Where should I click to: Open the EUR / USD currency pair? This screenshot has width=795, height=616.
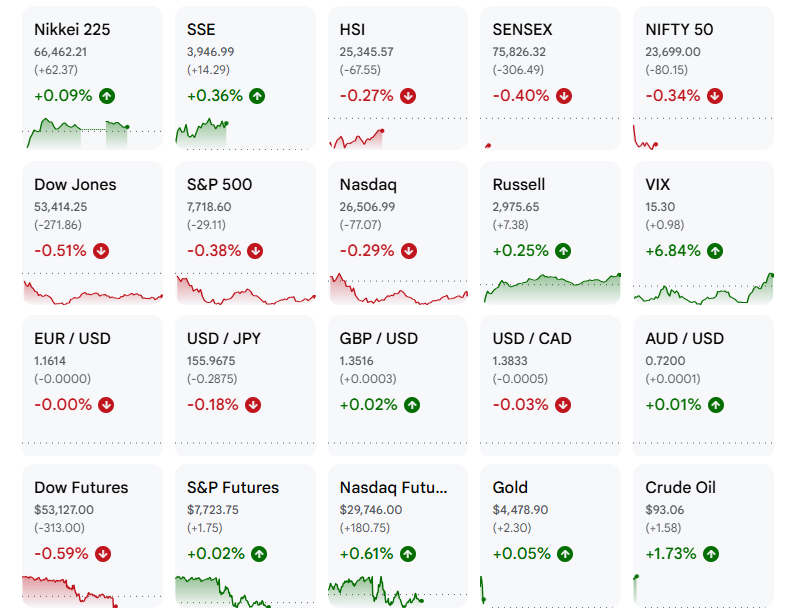tap(72, 339)
